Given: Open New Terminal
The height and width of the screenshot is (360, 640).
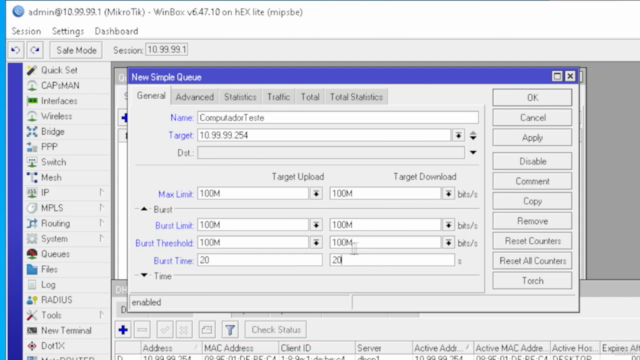Looking at the screenshot, I should [x=66, y=331].
